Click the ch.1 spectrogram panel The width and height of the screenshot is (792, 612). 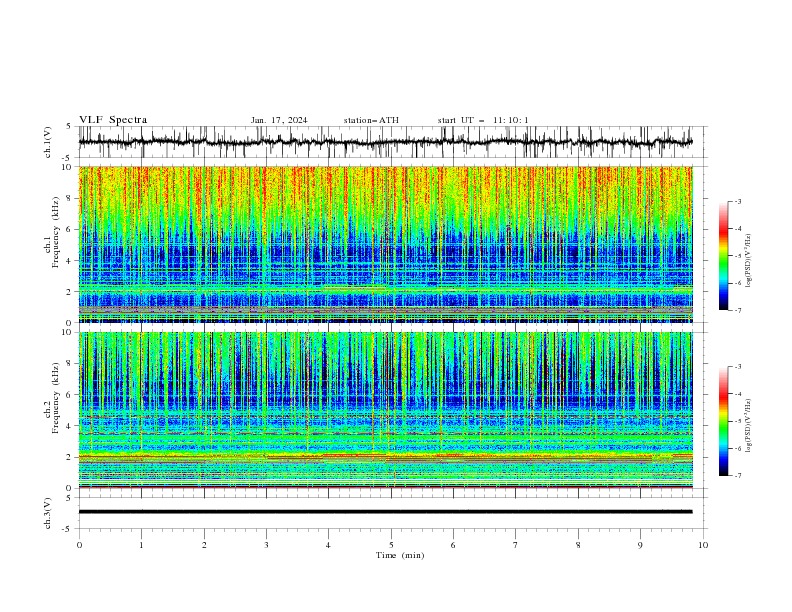click(x=385, y=244)
